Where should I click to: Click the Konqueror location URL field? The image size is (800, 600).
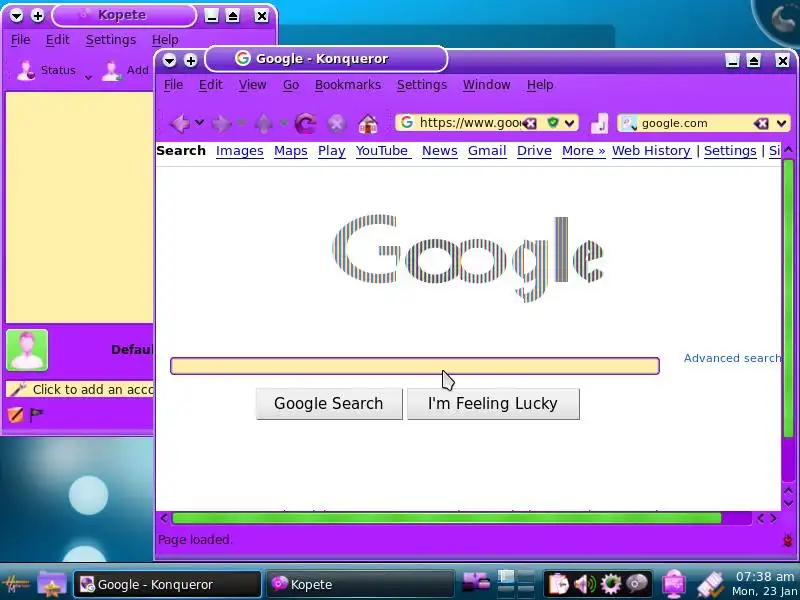point(469,123)
